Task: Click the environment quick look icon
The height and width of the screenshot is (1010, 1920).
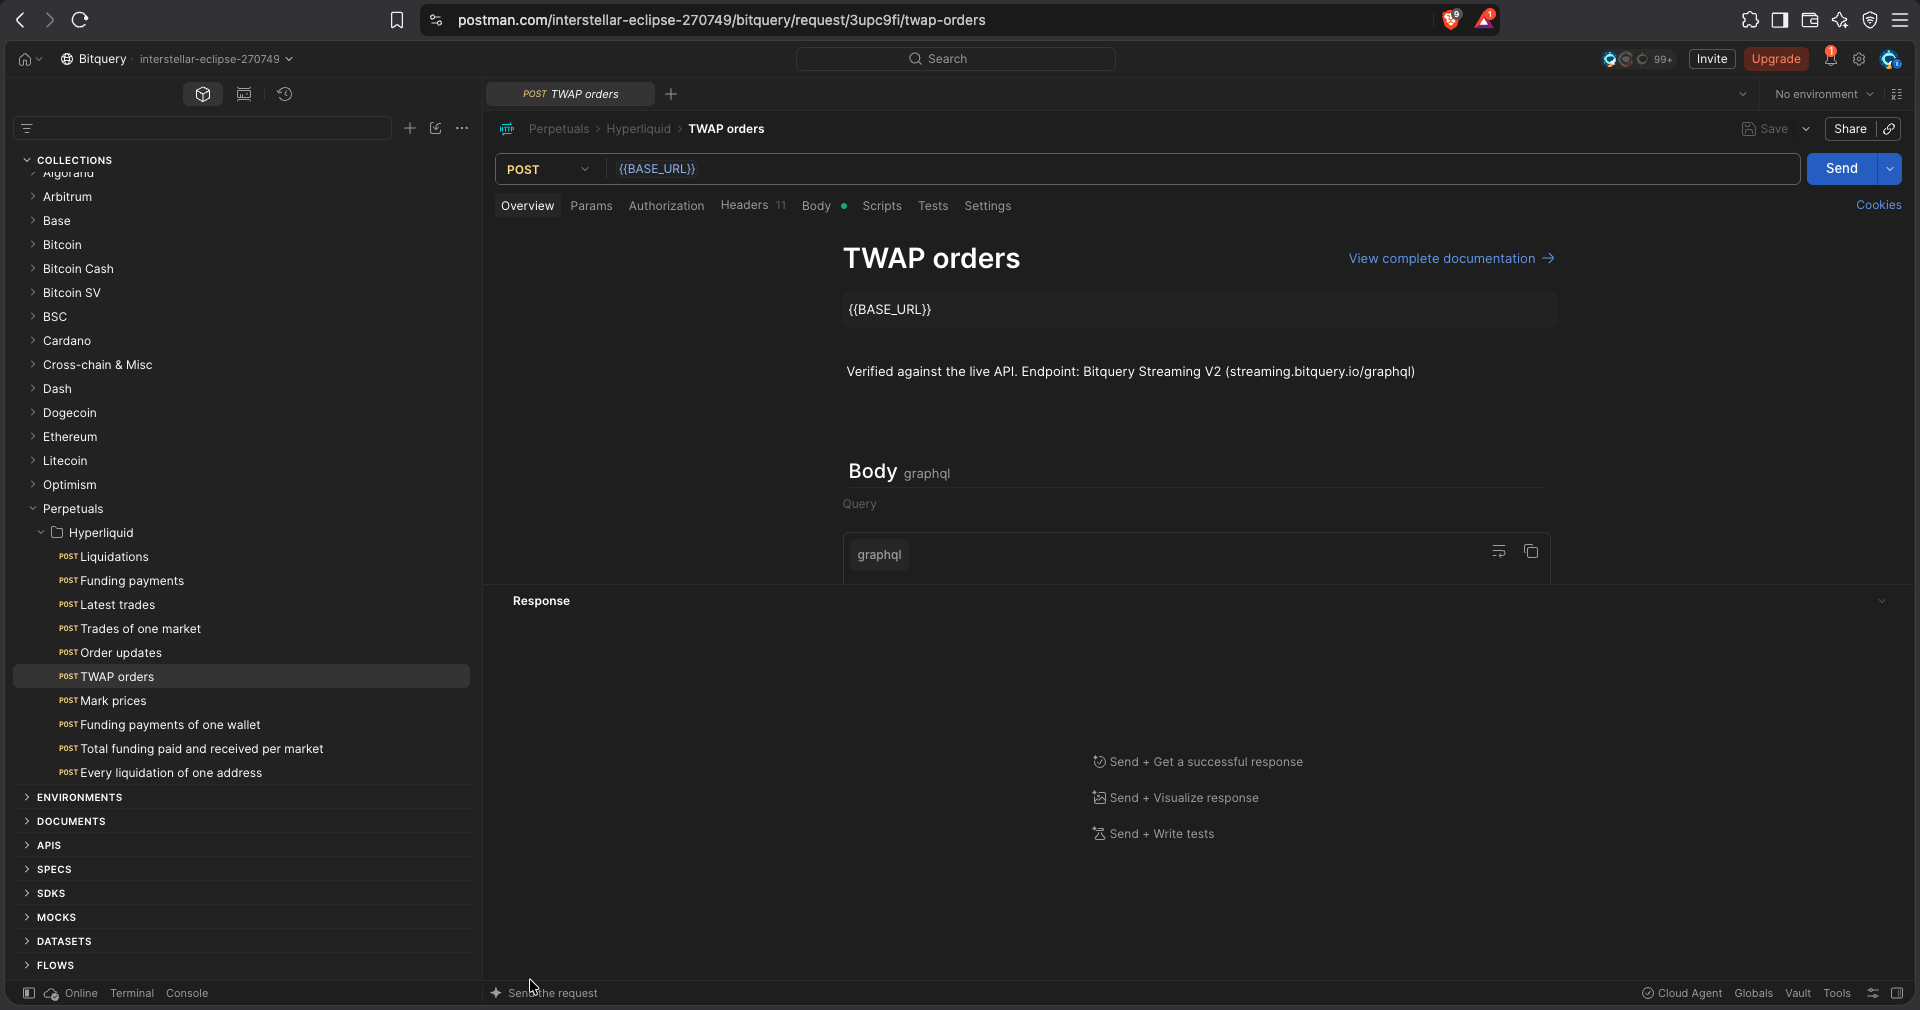Action: click(1897, 94)
